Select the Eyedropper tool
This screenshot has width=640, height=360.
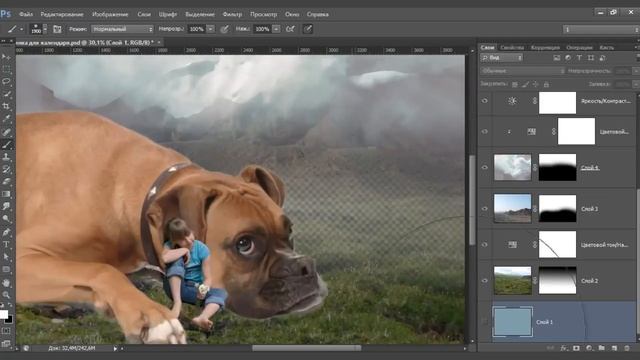6,119
